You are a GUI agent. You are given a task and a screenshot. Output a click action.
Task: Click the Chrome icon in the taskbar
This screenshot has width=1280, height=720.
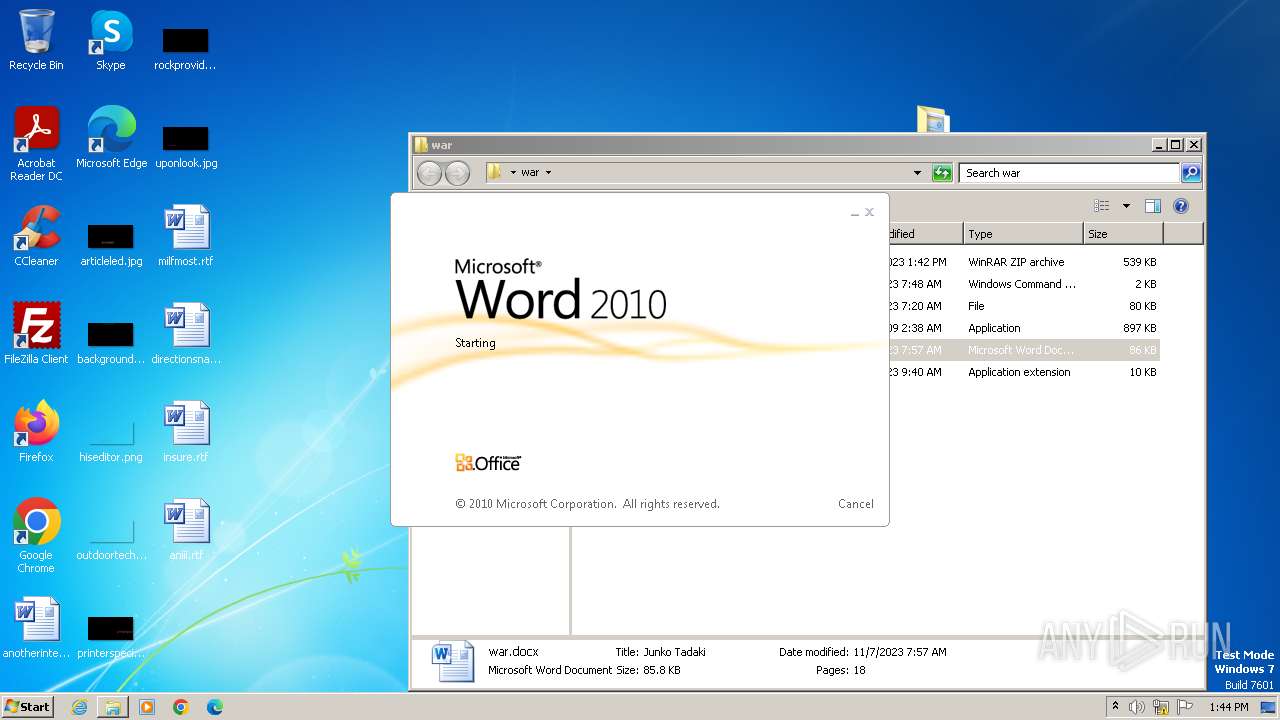[181, 707]
